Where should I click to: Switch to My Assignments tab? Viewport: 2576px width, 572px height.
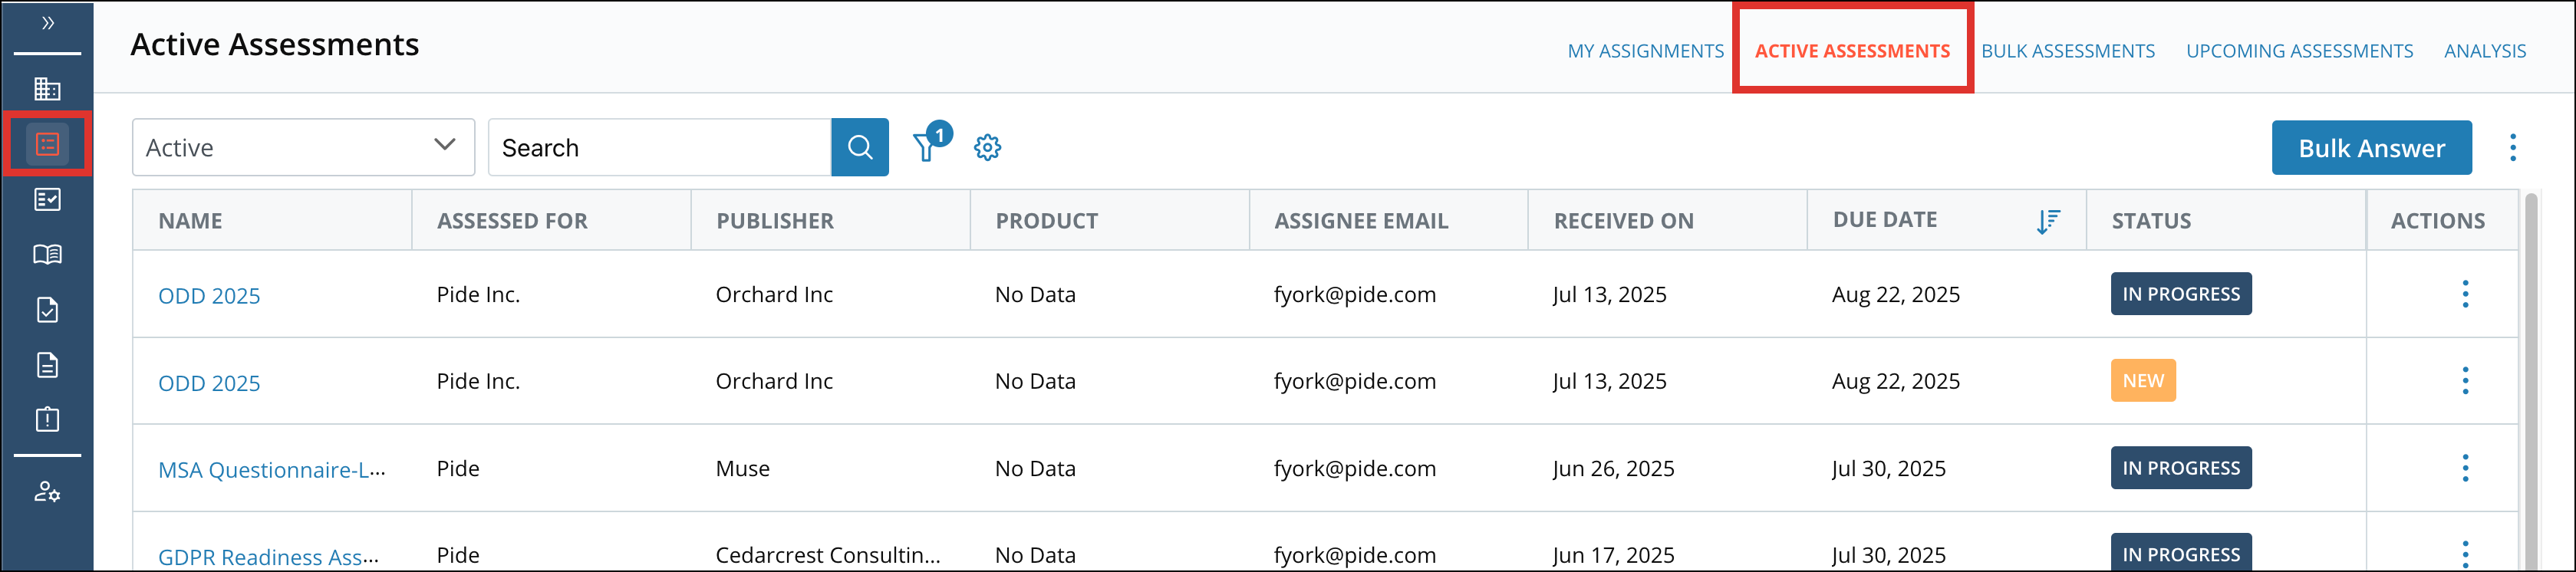tap(1645, 51)
